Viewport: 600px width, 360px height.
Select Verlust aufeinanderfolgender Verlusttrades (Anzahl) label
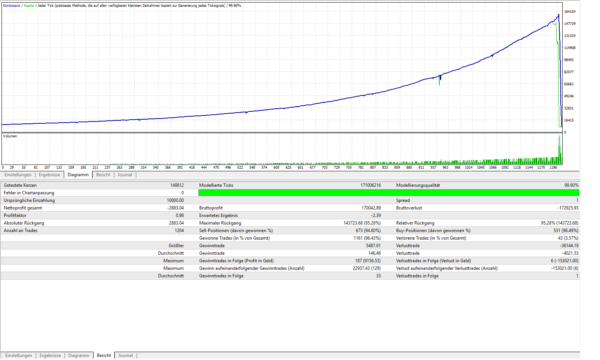click(447, 268)
